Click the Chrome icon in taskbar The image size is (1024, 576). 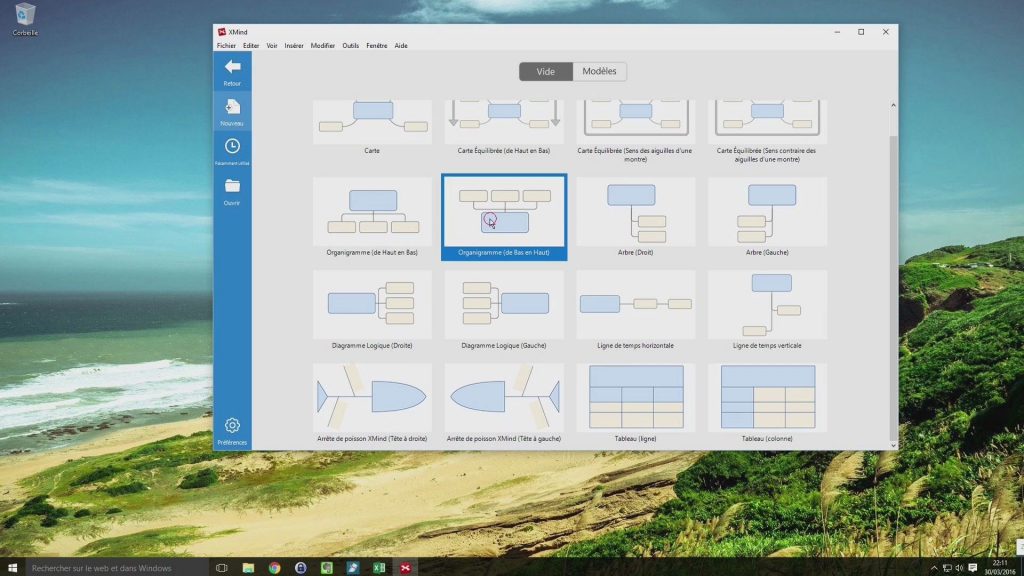[x=274, y=567]
